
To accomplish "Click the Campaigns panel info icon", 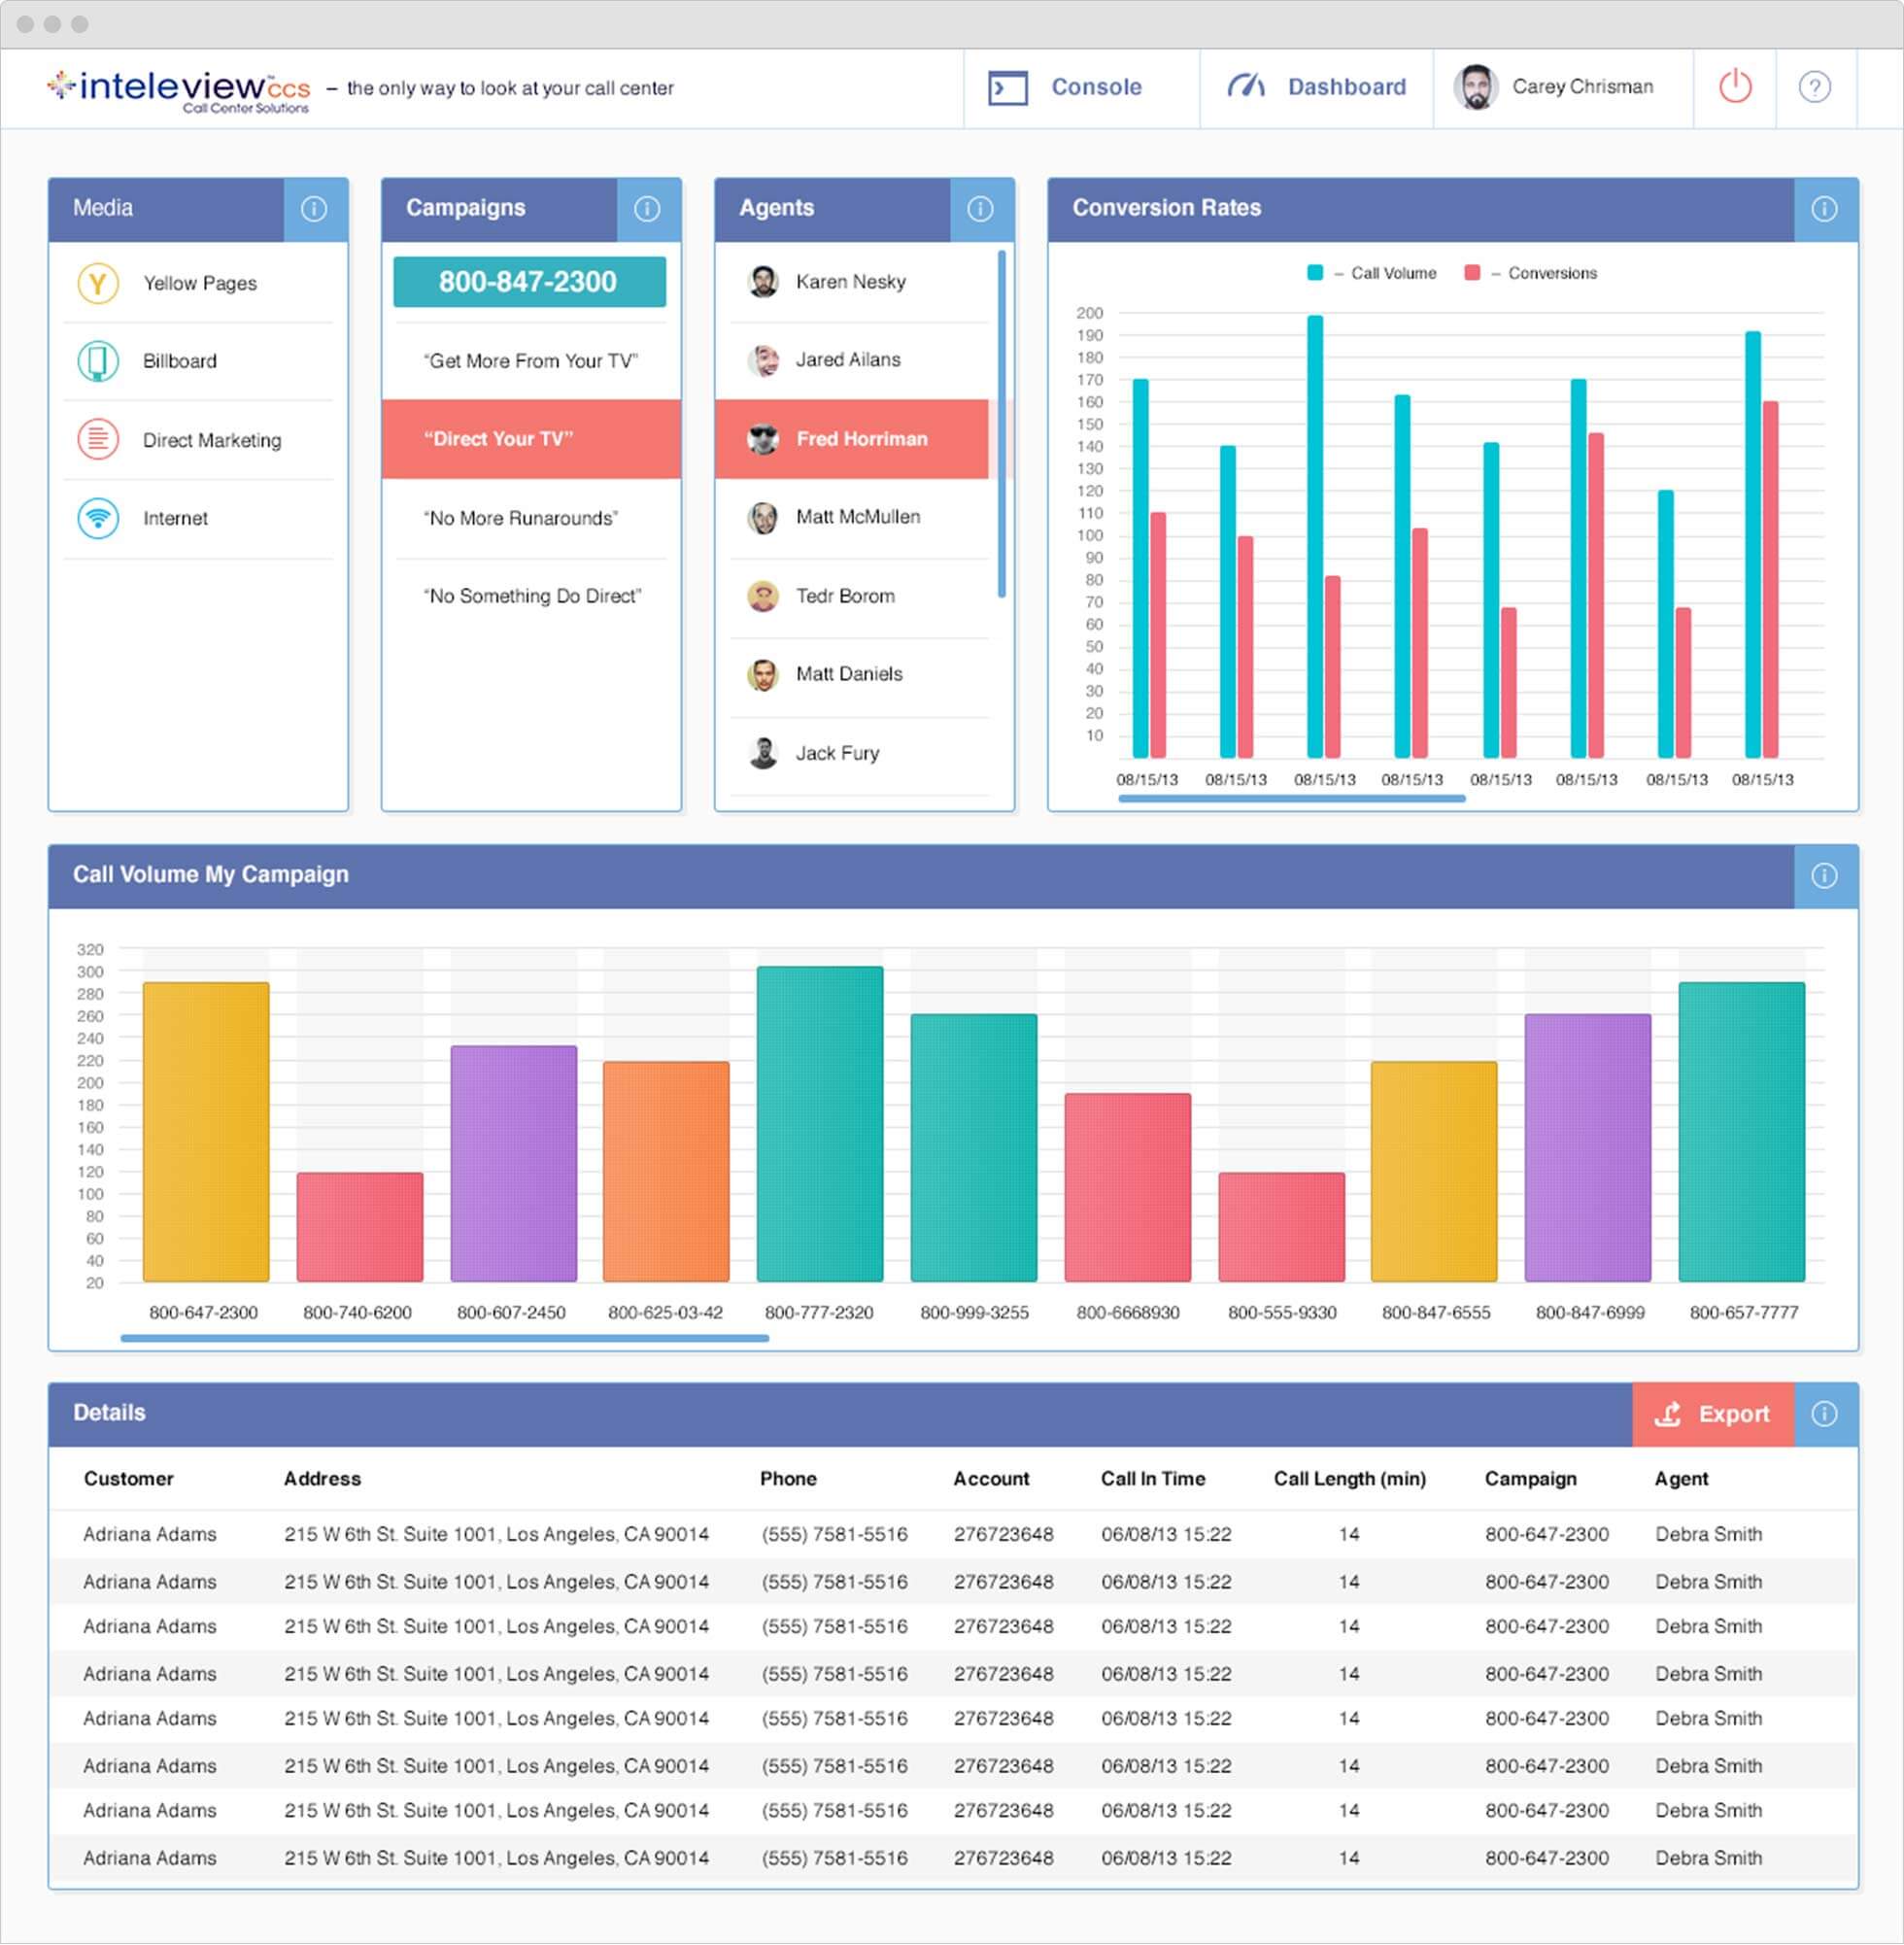I will coord(647,209).
